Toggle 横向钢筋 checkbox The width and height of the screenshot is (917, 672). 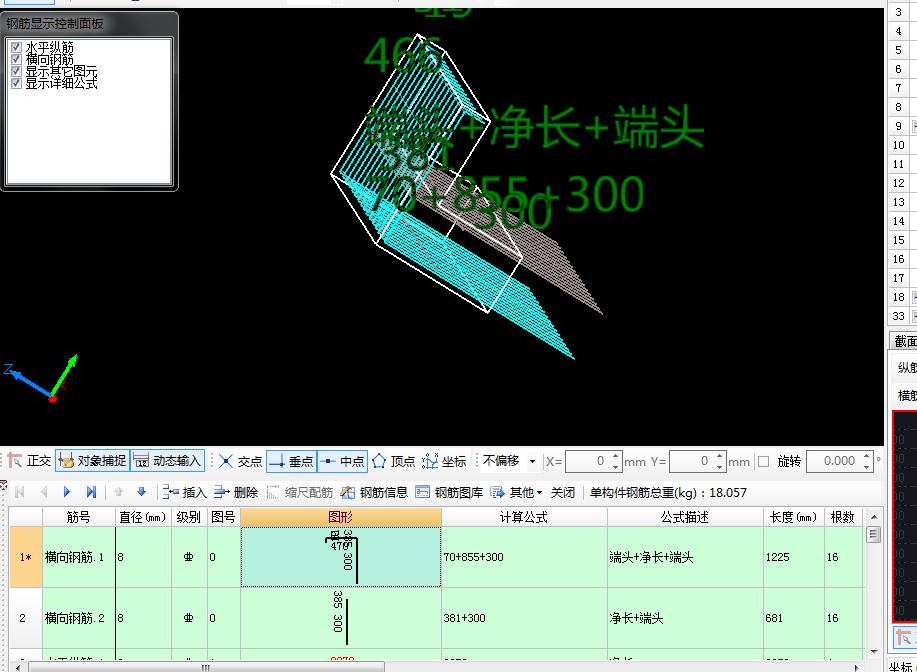[x=16, y=58]
